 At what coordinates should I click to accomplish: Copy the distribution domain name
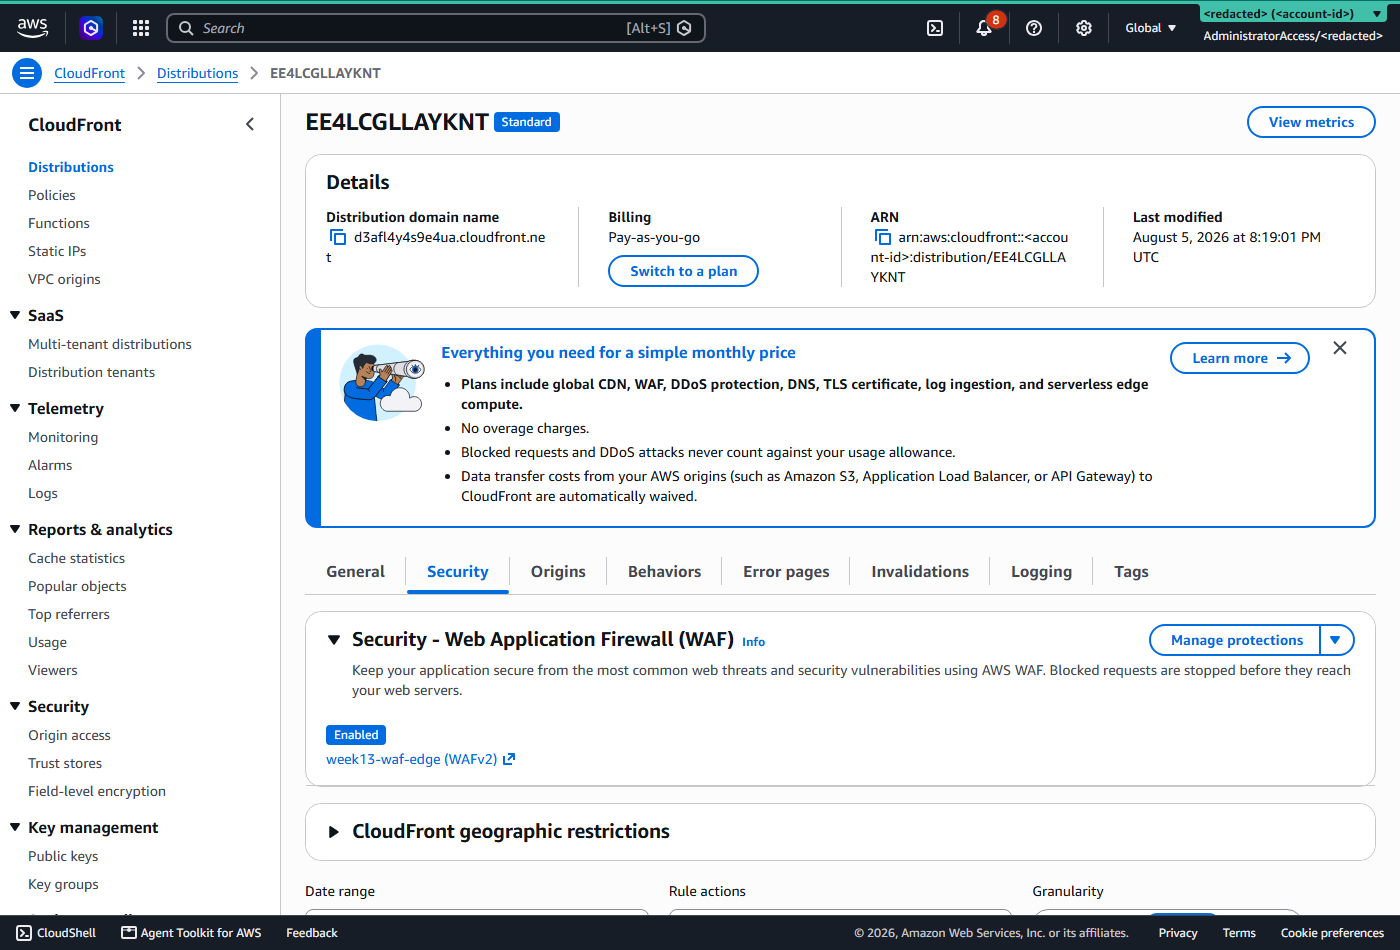click(x=338, y=237)
